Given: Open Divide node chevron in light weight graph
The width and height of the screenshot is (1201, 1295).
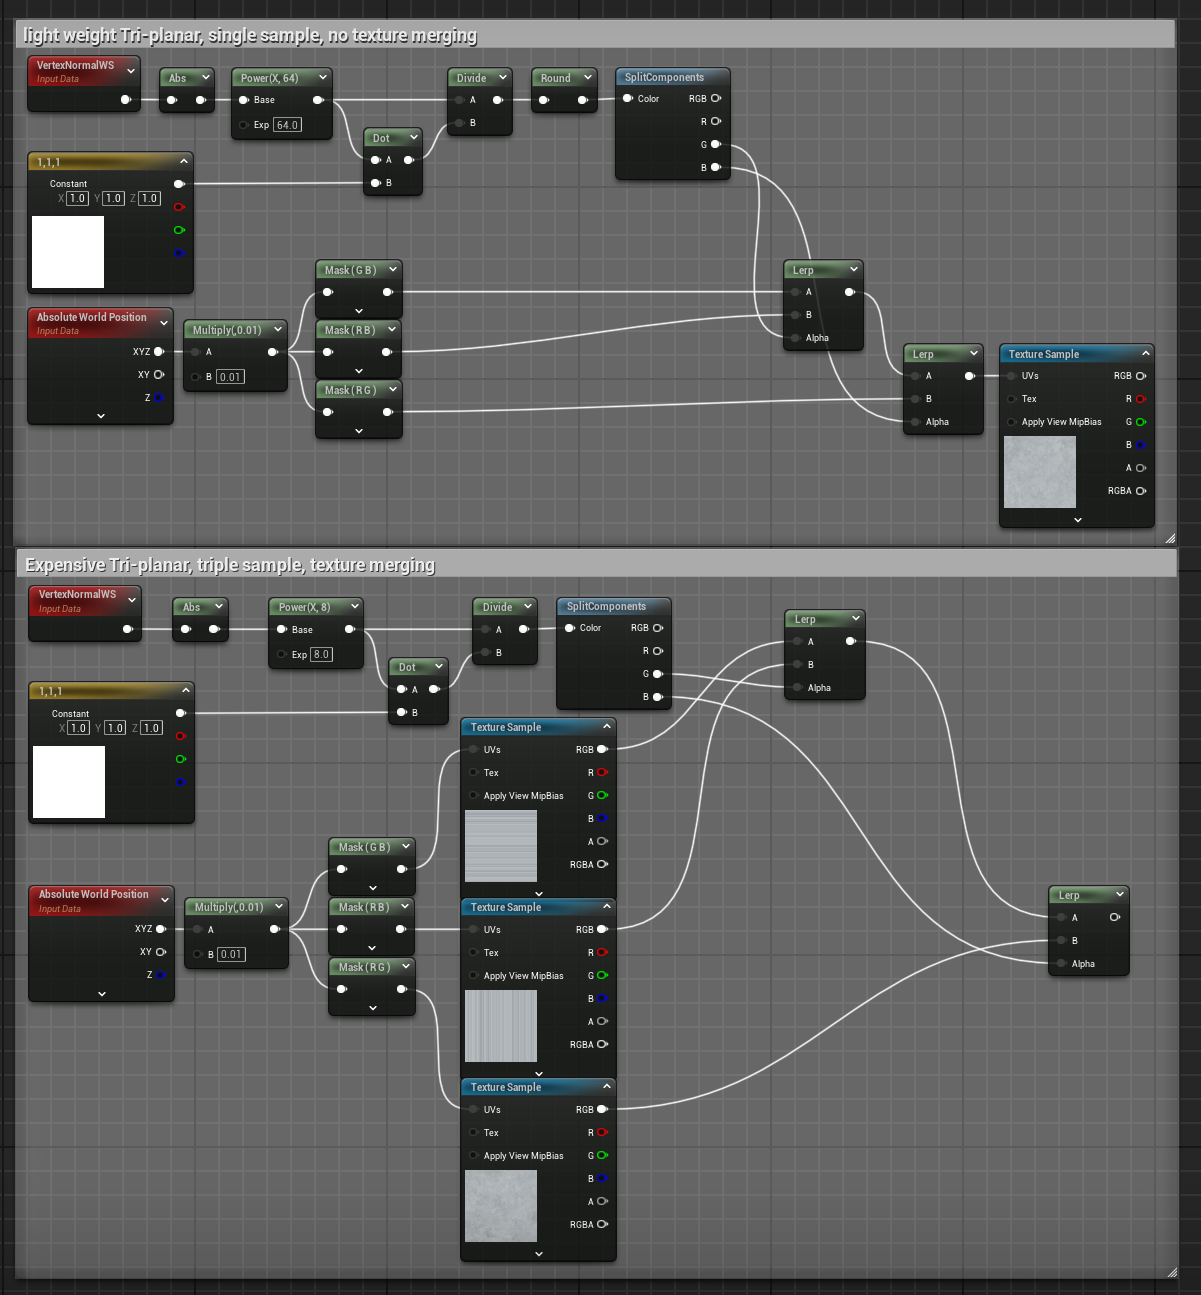Looking at the screenshot, I should pyautogui.click(x=503, y=77).
